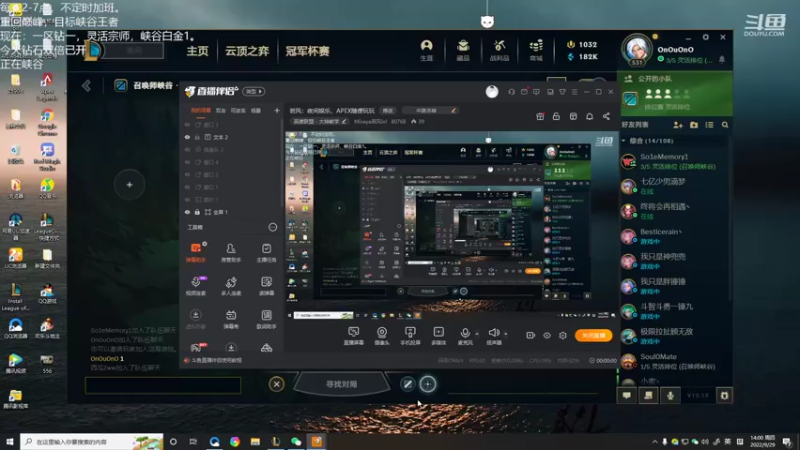Show hidden icons arrow in system tray

(655, 442)
